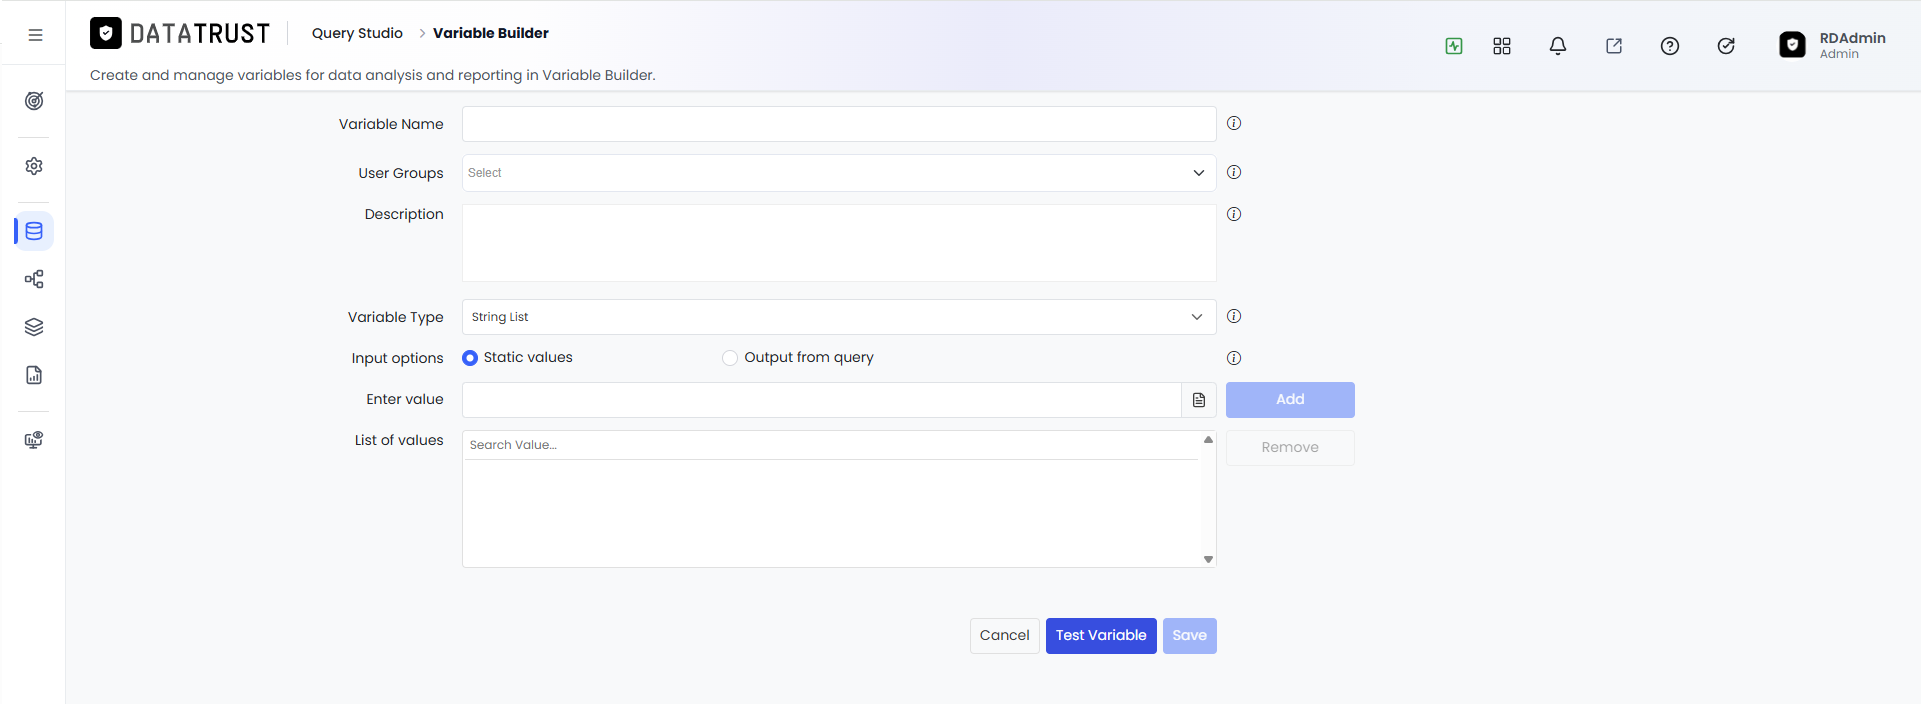Image resolution: width=1921 pixels, height=704 pixels.
Task: Select Output from query radio option
Action: 730,358
